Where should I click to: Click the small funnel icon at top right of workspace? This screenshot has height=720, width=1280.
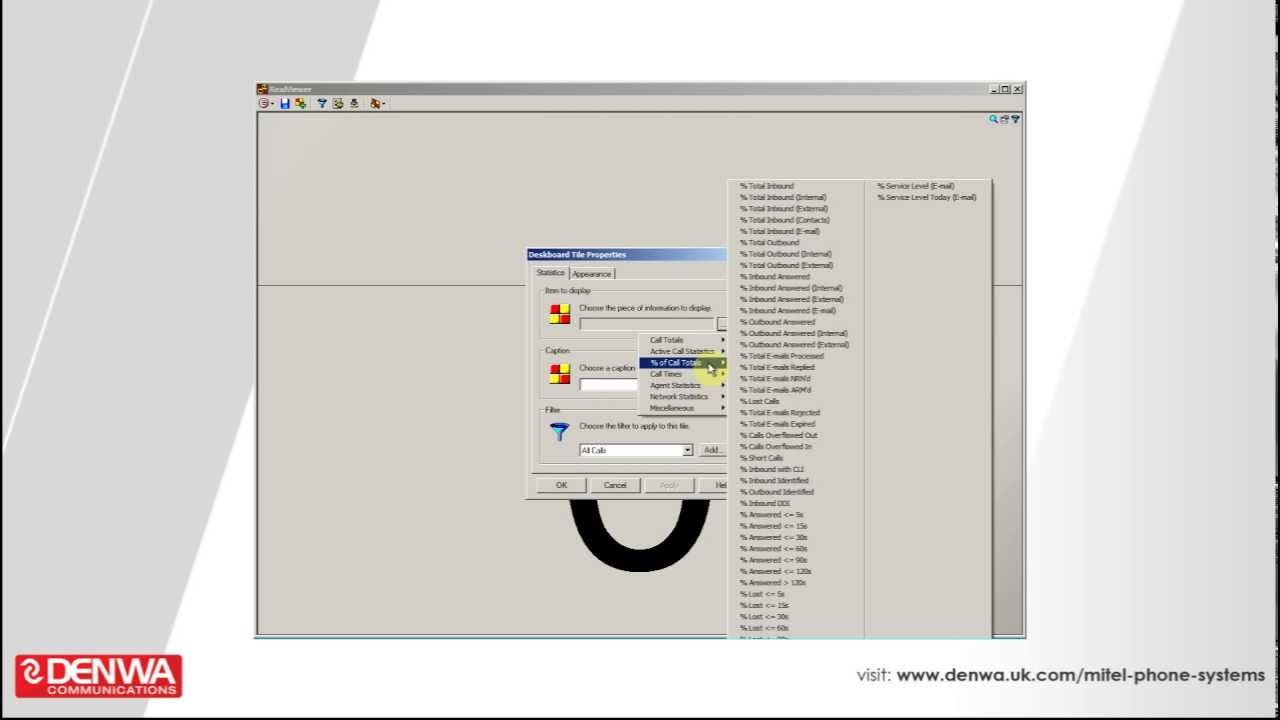point(1015,119)
